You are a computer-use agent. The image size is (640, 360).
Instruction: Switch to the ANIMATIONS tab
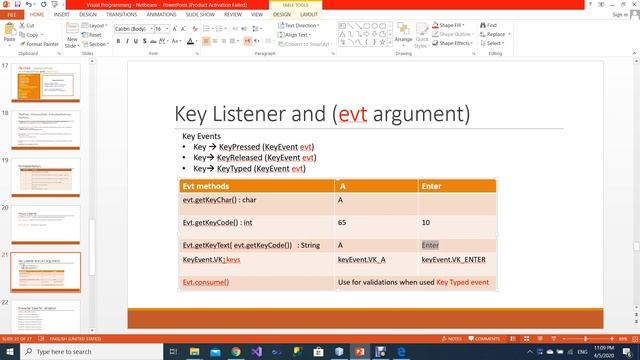(161, 15)
